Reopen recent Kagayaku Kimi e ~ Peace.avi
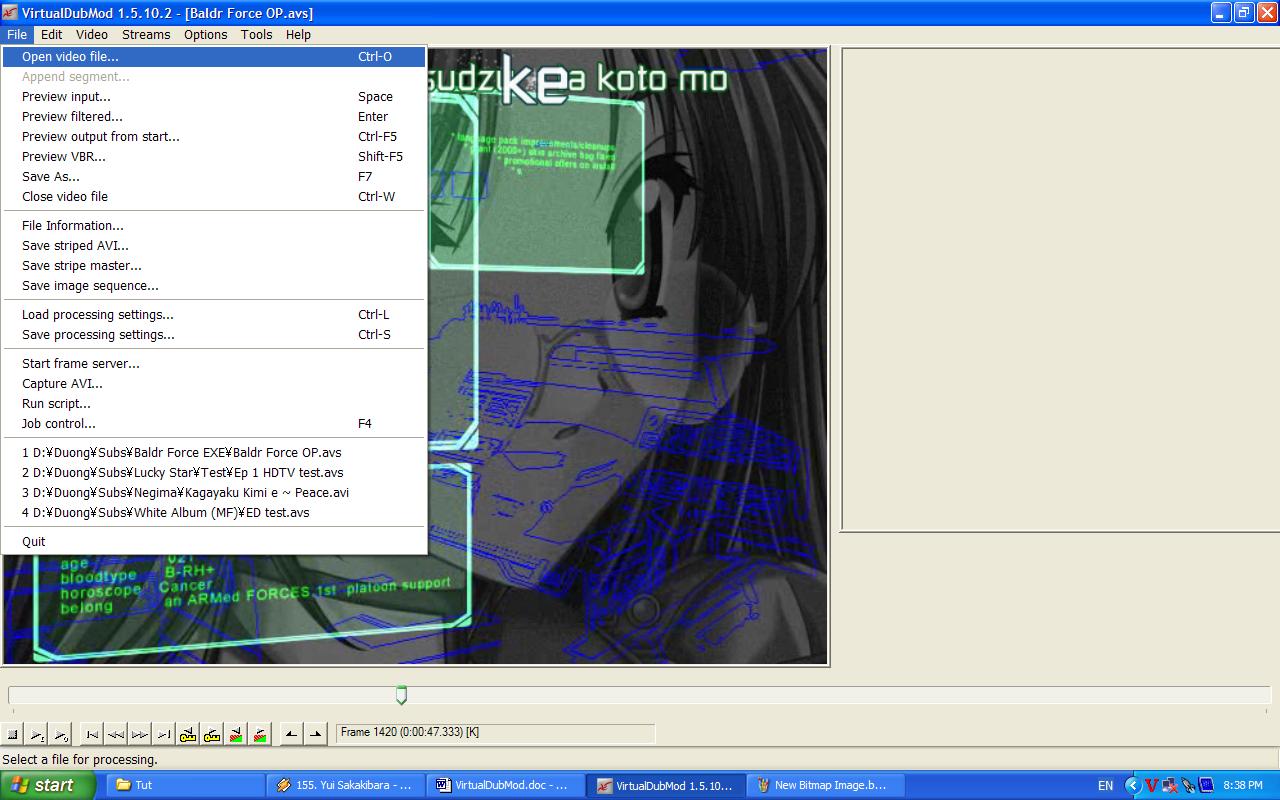 pyautogui.click(x=214, y=493)
